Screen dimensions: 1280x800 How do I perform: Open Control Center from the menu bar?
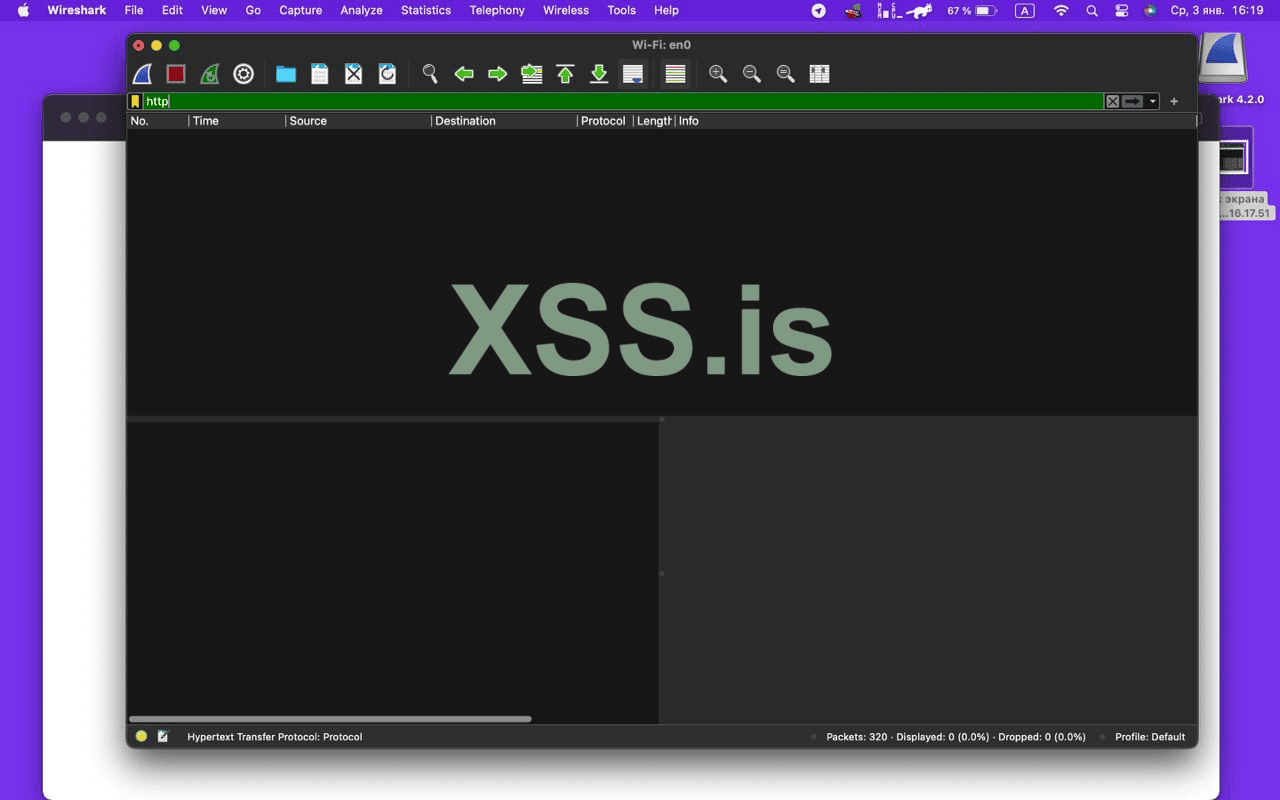tap(1122, 10)
